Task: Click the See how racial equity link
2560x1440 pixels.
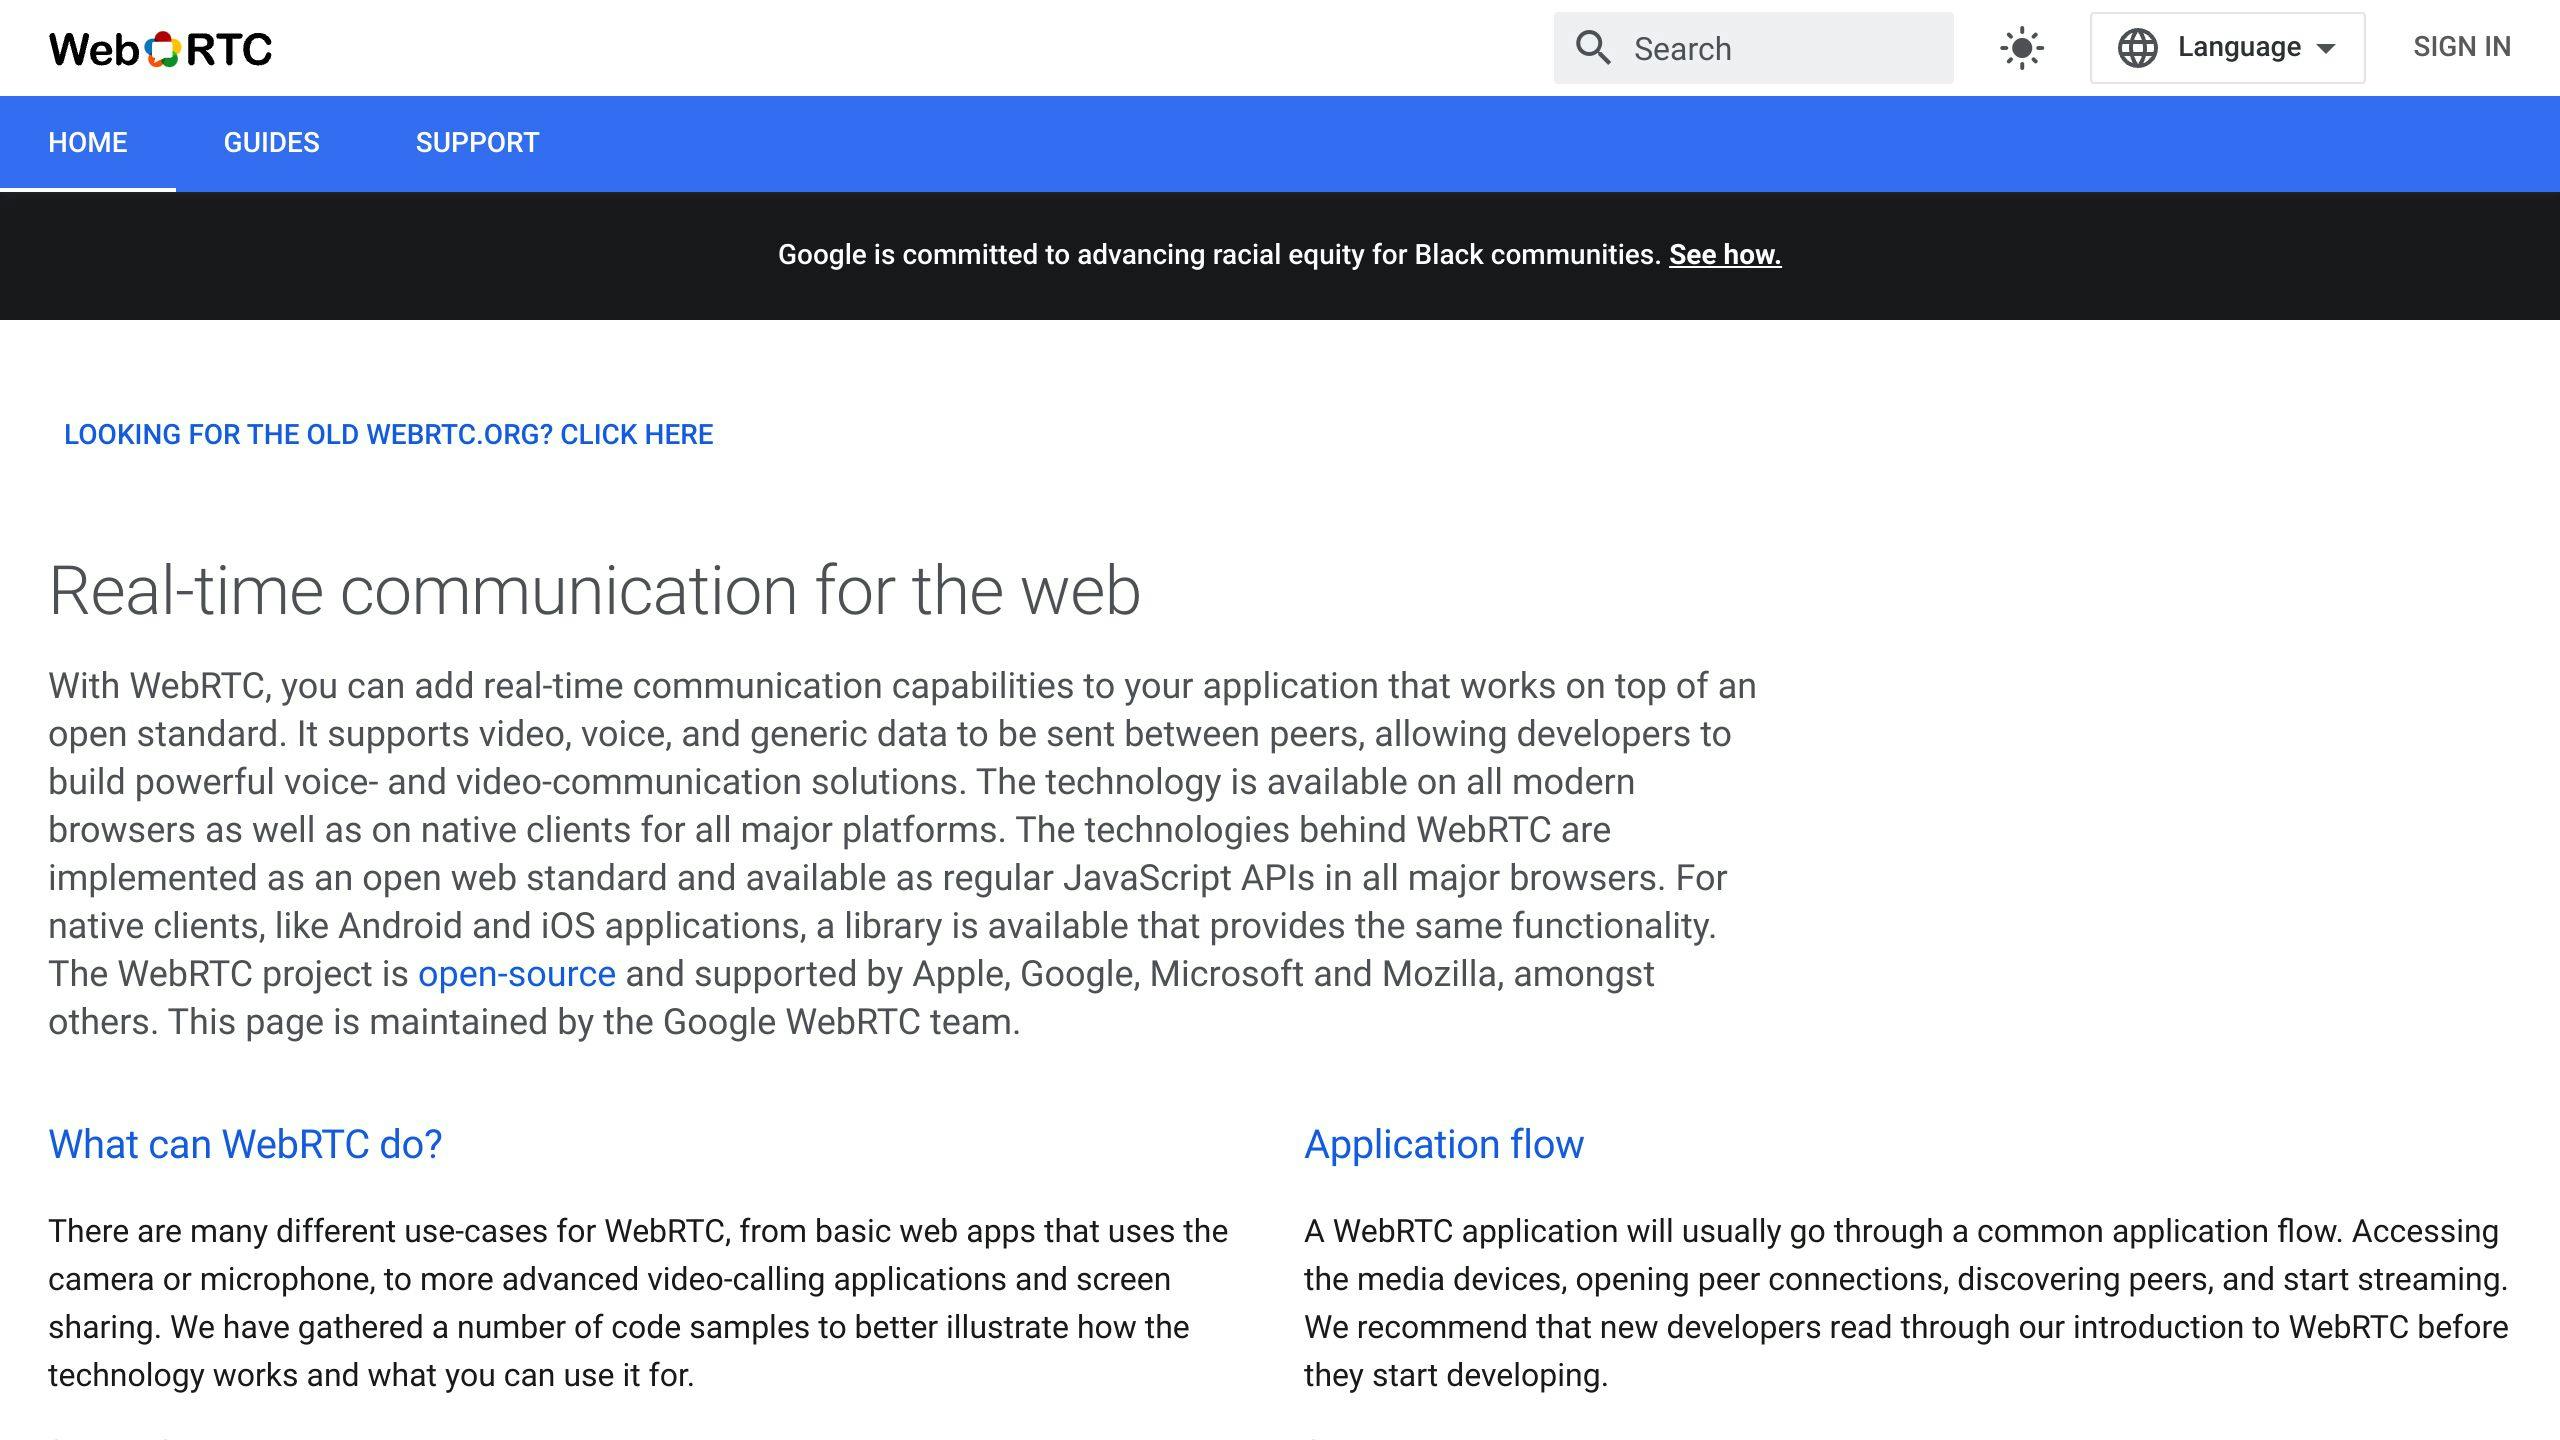Action: [1724, 254]
